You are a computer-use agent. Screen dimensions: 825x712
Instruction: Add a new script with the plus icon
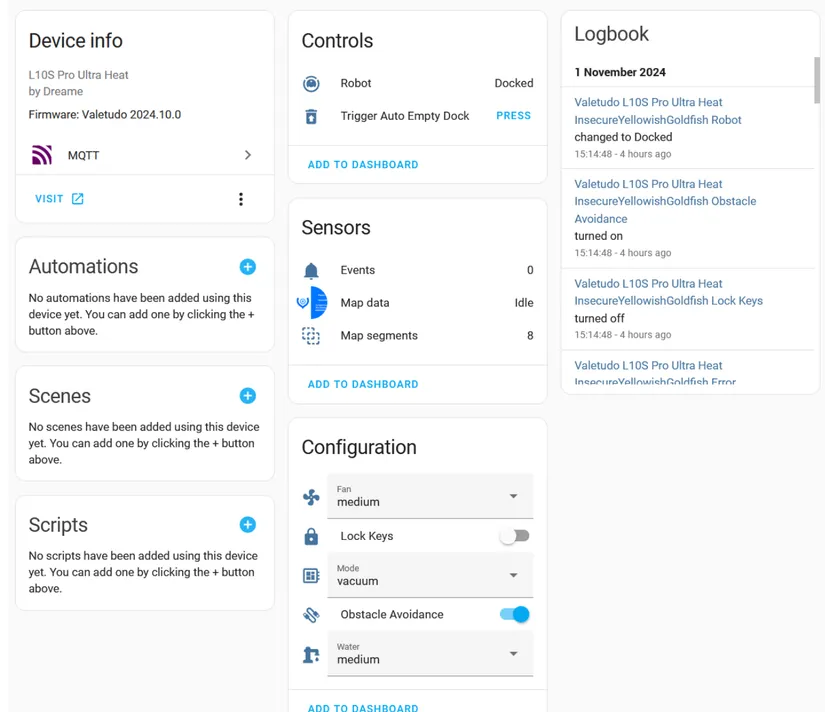(x=248, y=525)
